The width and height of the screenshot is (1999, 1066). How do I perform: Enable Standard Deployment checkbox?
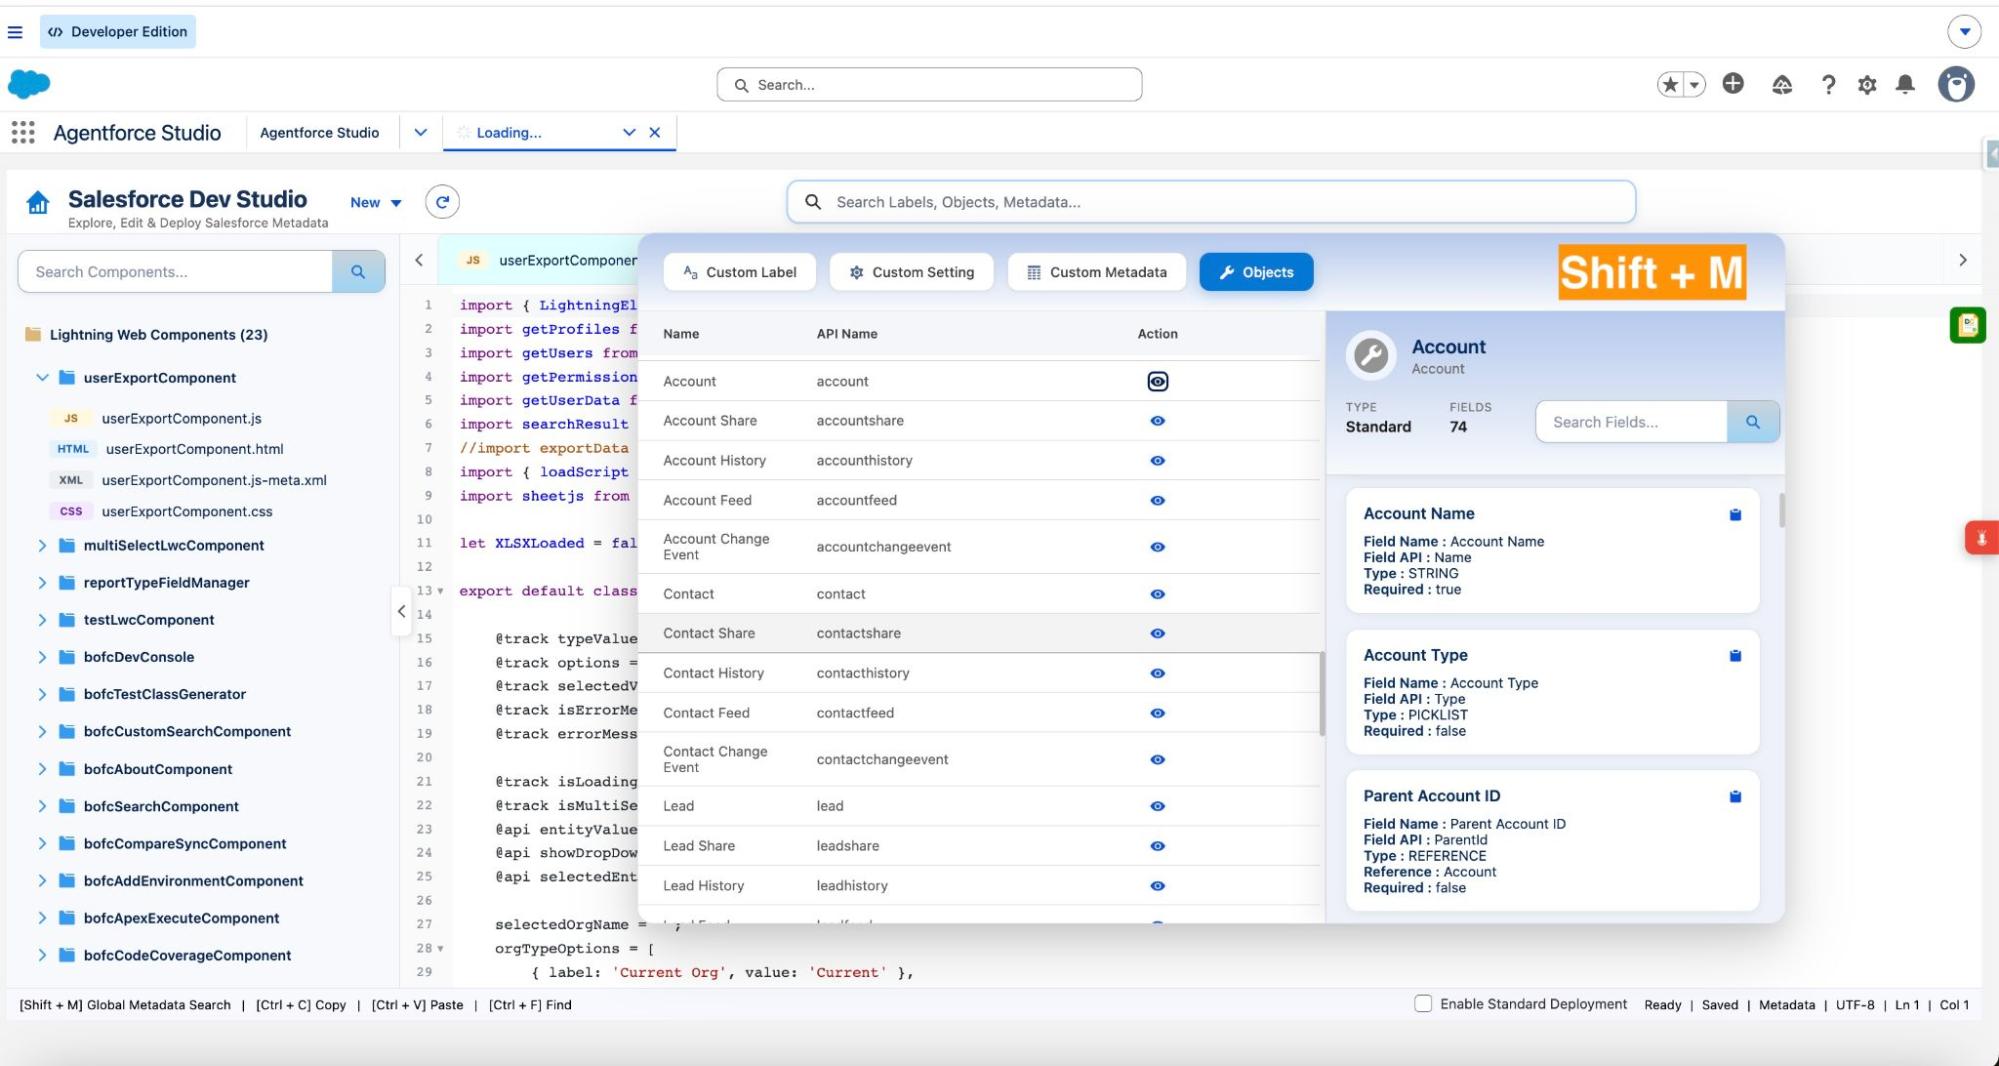click(1423, 1003)
